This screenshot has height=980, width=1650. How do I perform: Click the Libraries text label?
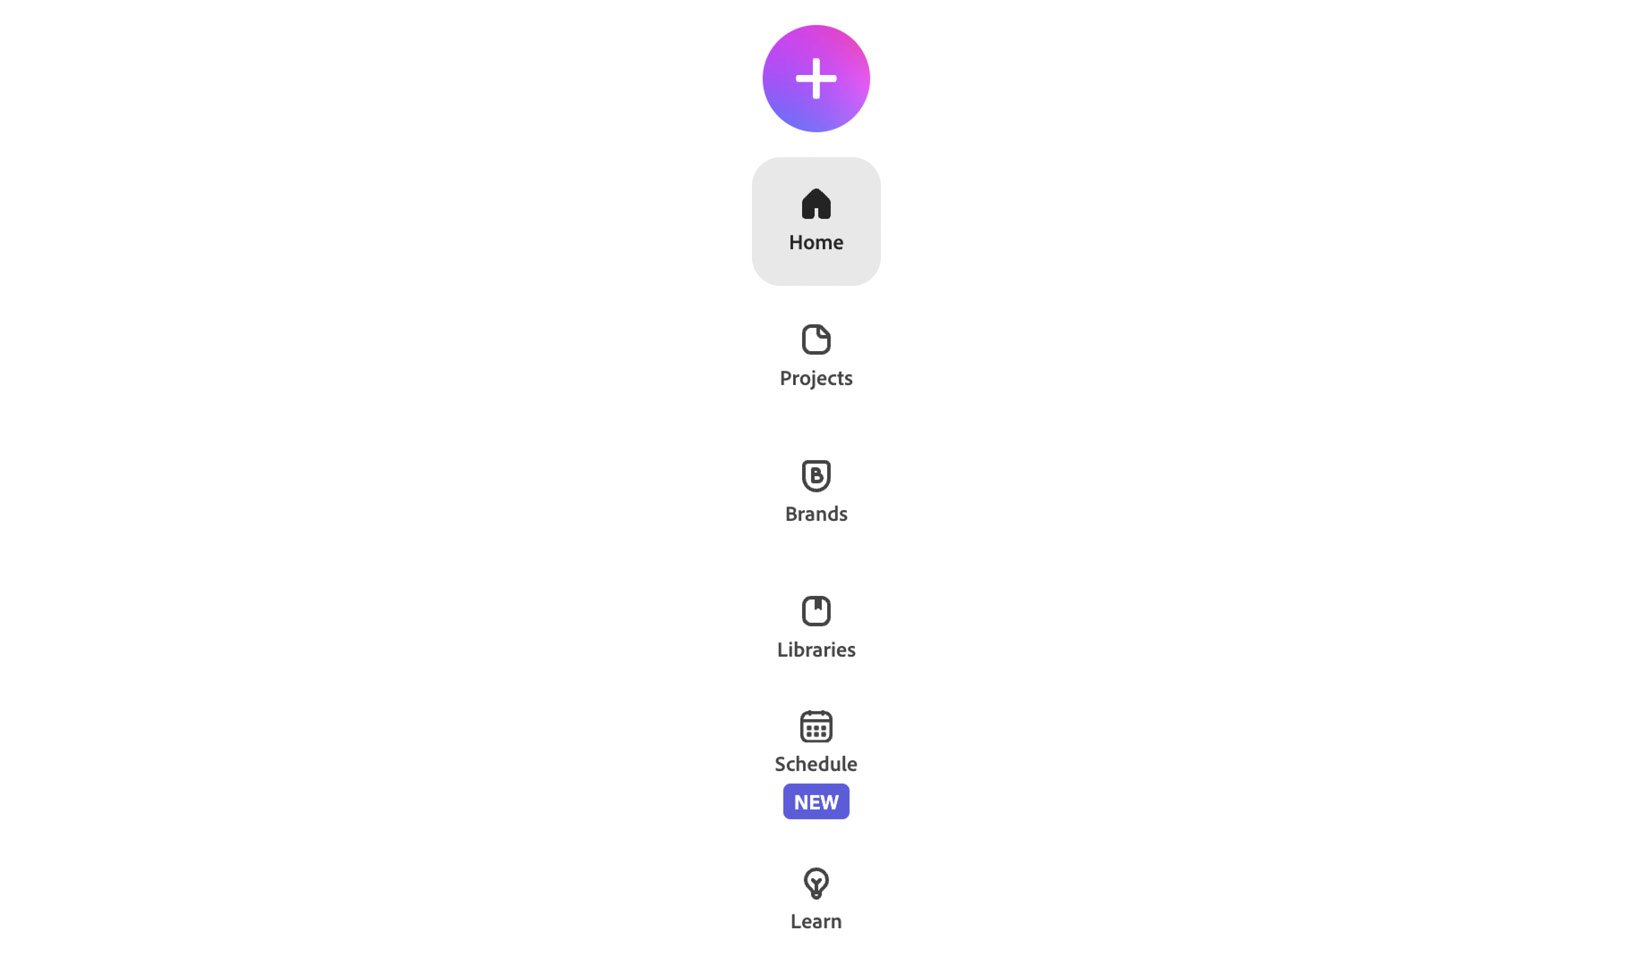816,650
